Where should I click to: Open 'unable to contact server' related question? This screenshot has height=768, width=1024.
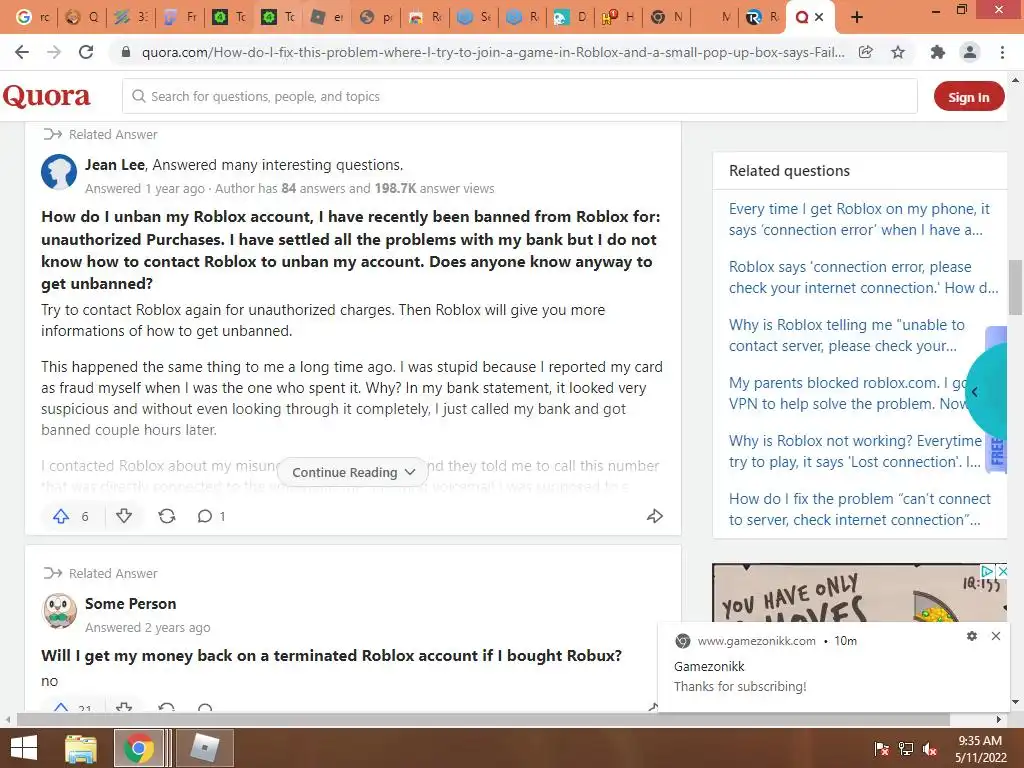coord(847,335)
